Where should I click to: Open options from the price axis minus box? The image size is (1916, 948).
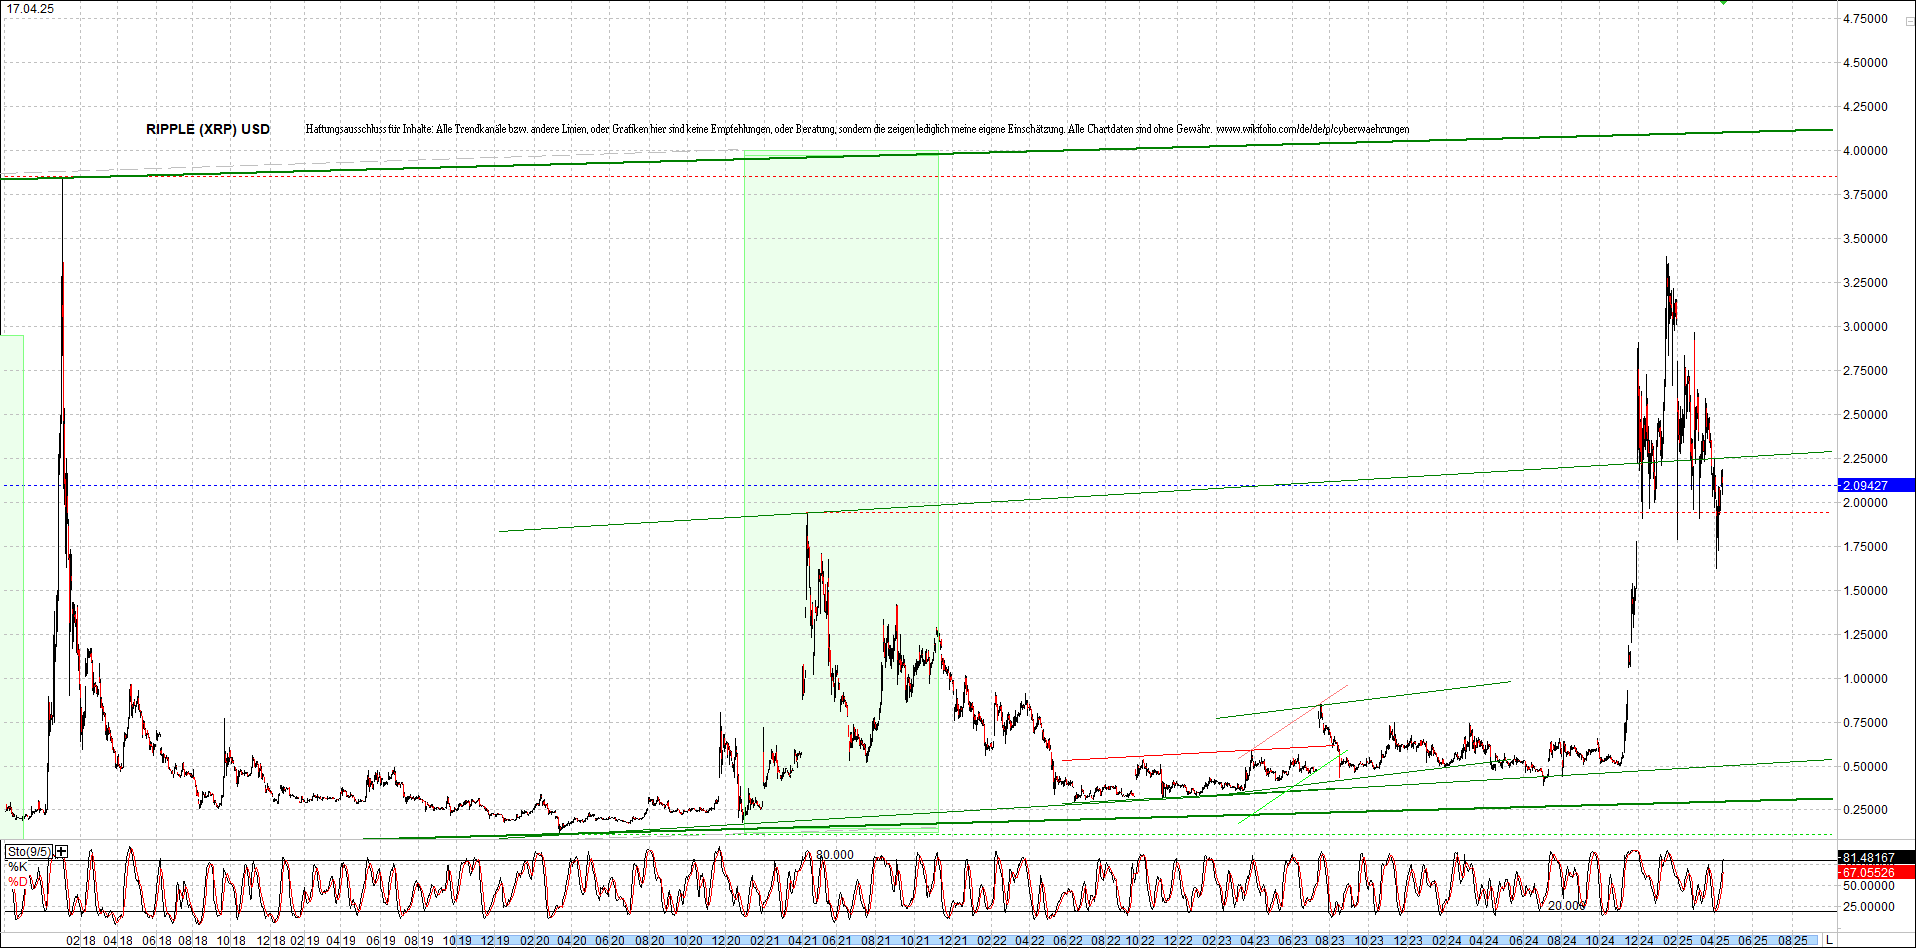click(1910, 21)
